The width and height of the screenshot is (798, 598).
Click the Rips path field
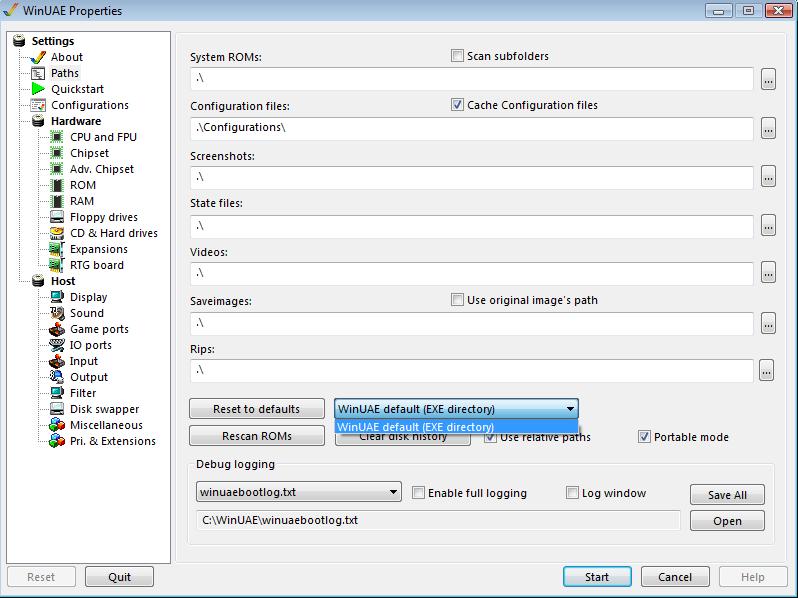click(472, 371)
